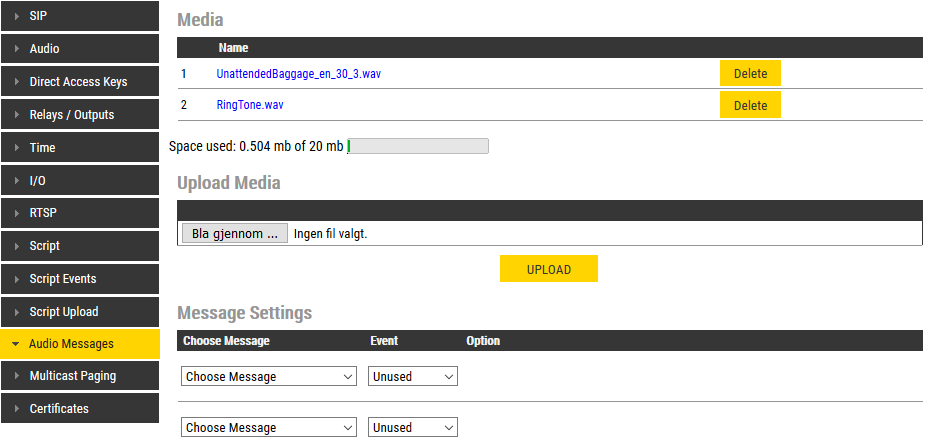Open the second Event Unused dropdown

click(412, 428)
